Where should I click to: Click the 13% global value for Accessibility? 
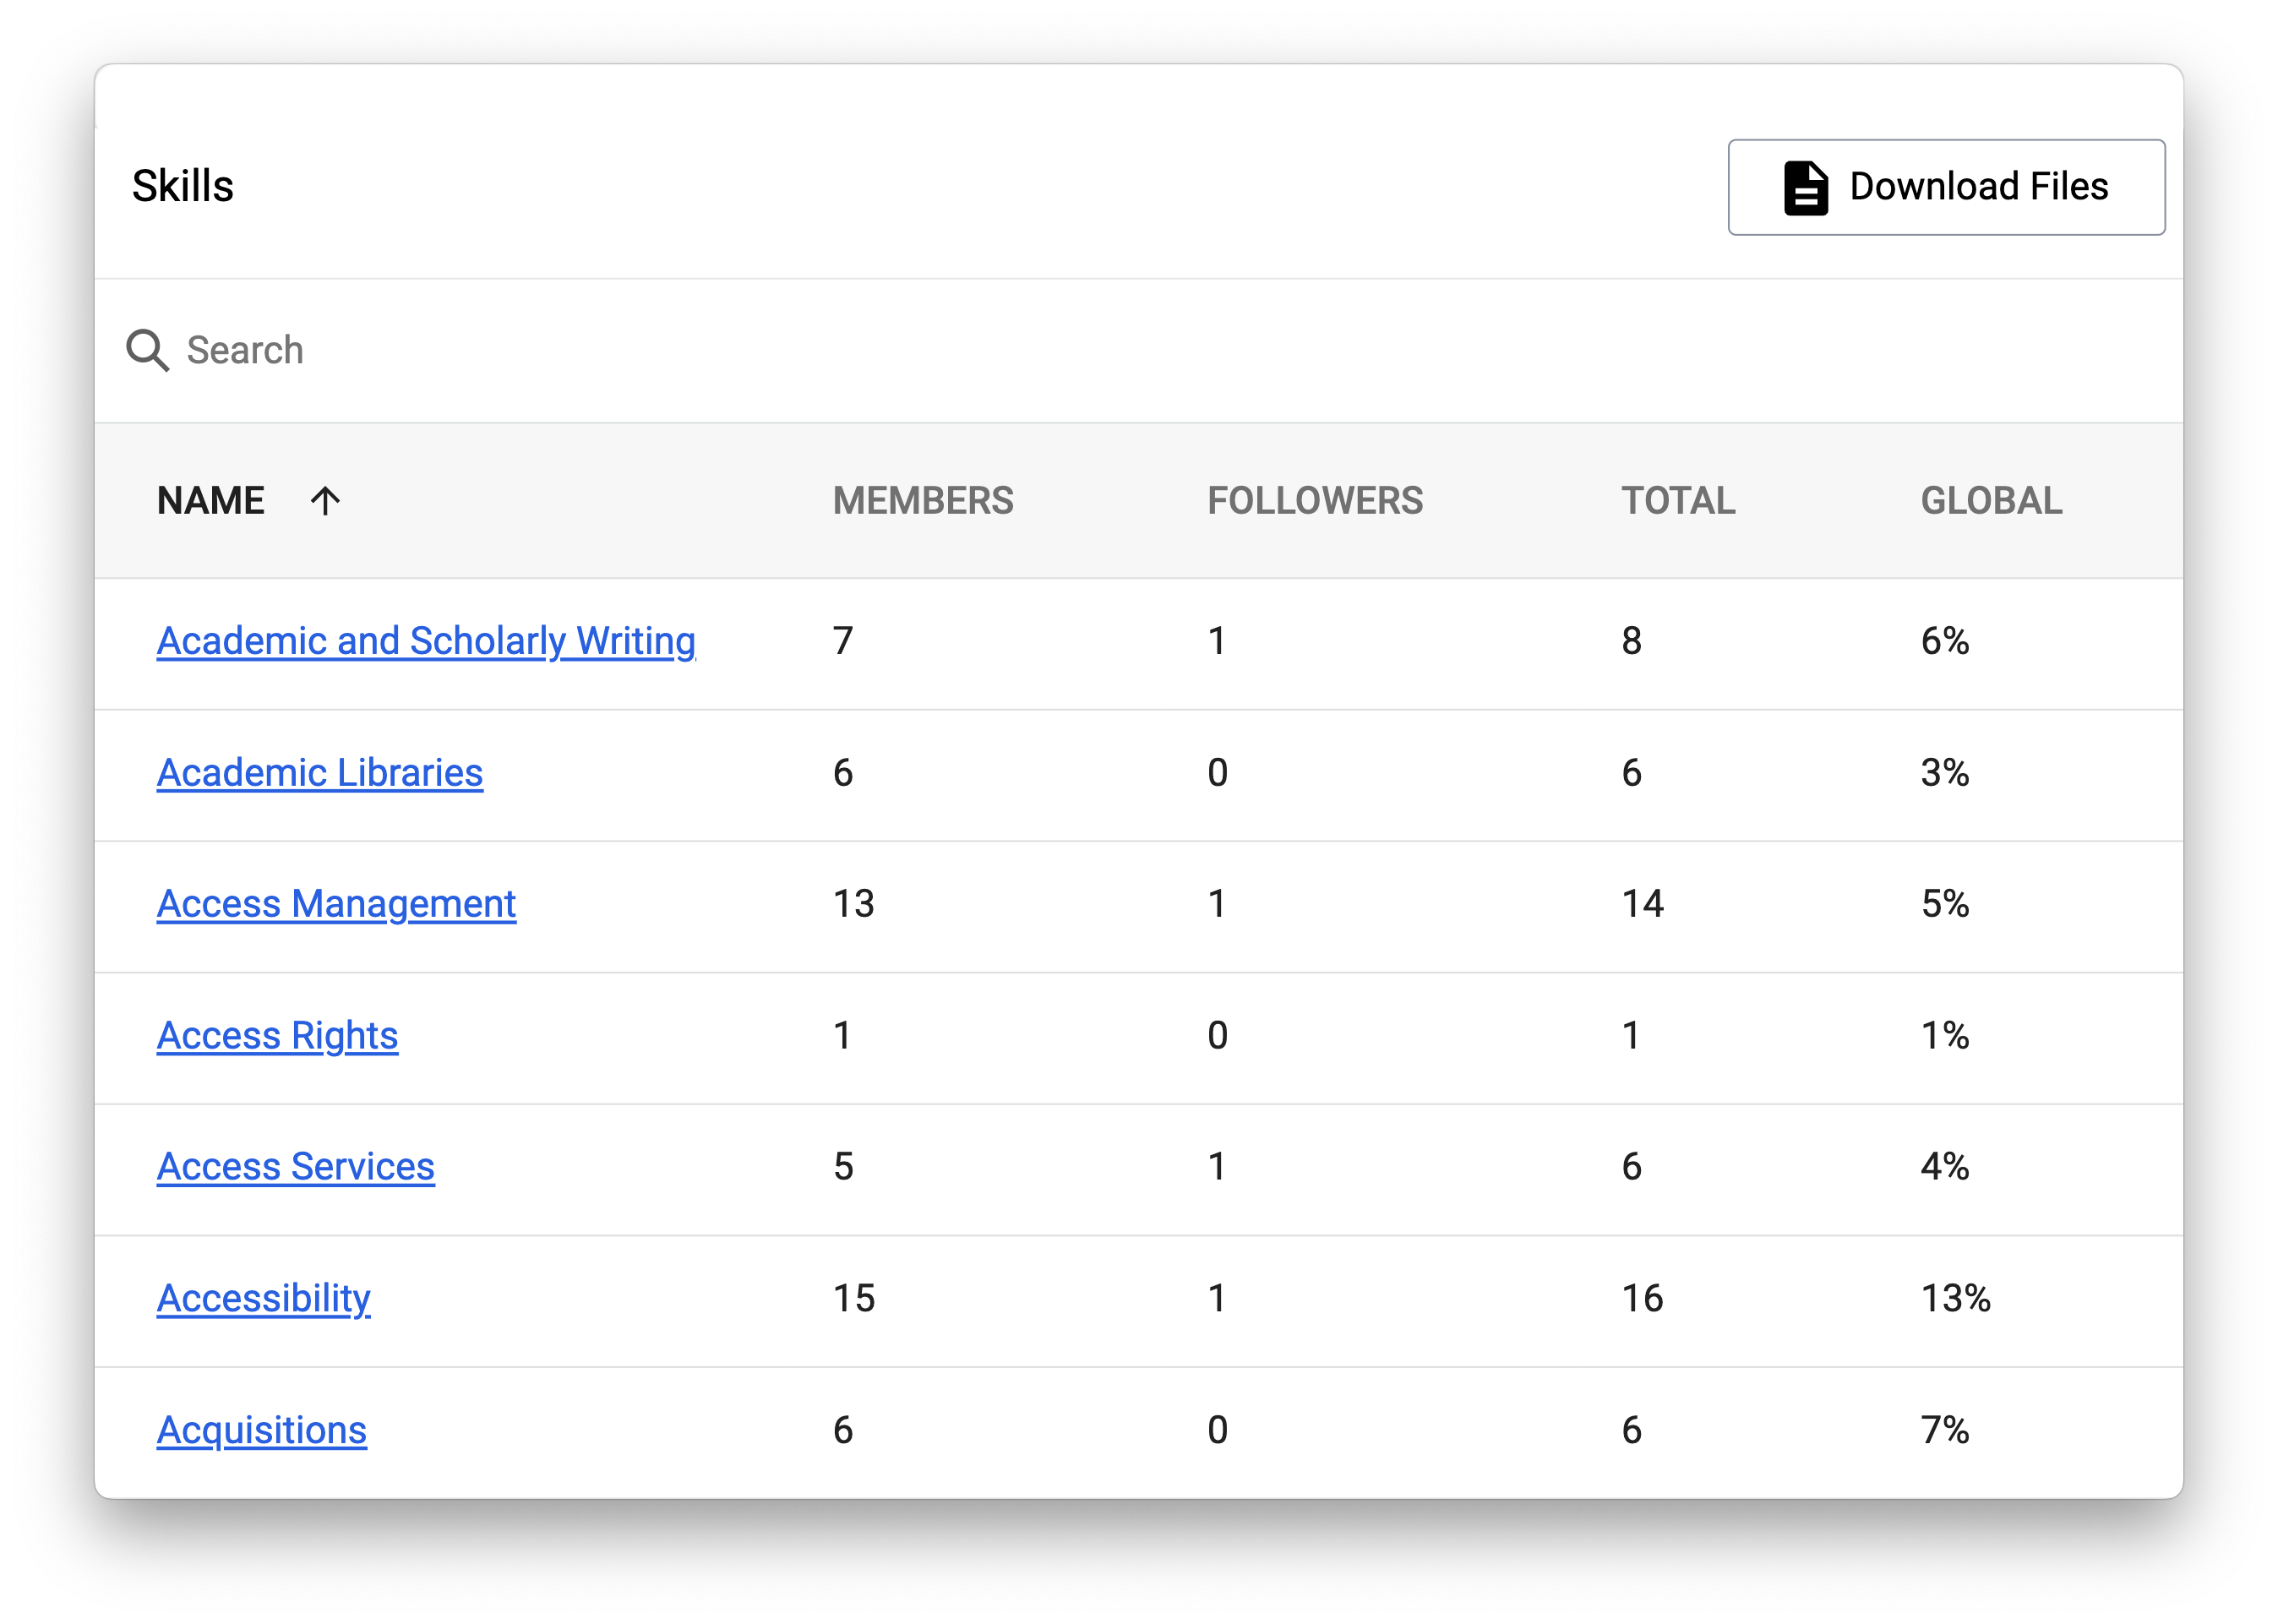coord(1955,1298)
